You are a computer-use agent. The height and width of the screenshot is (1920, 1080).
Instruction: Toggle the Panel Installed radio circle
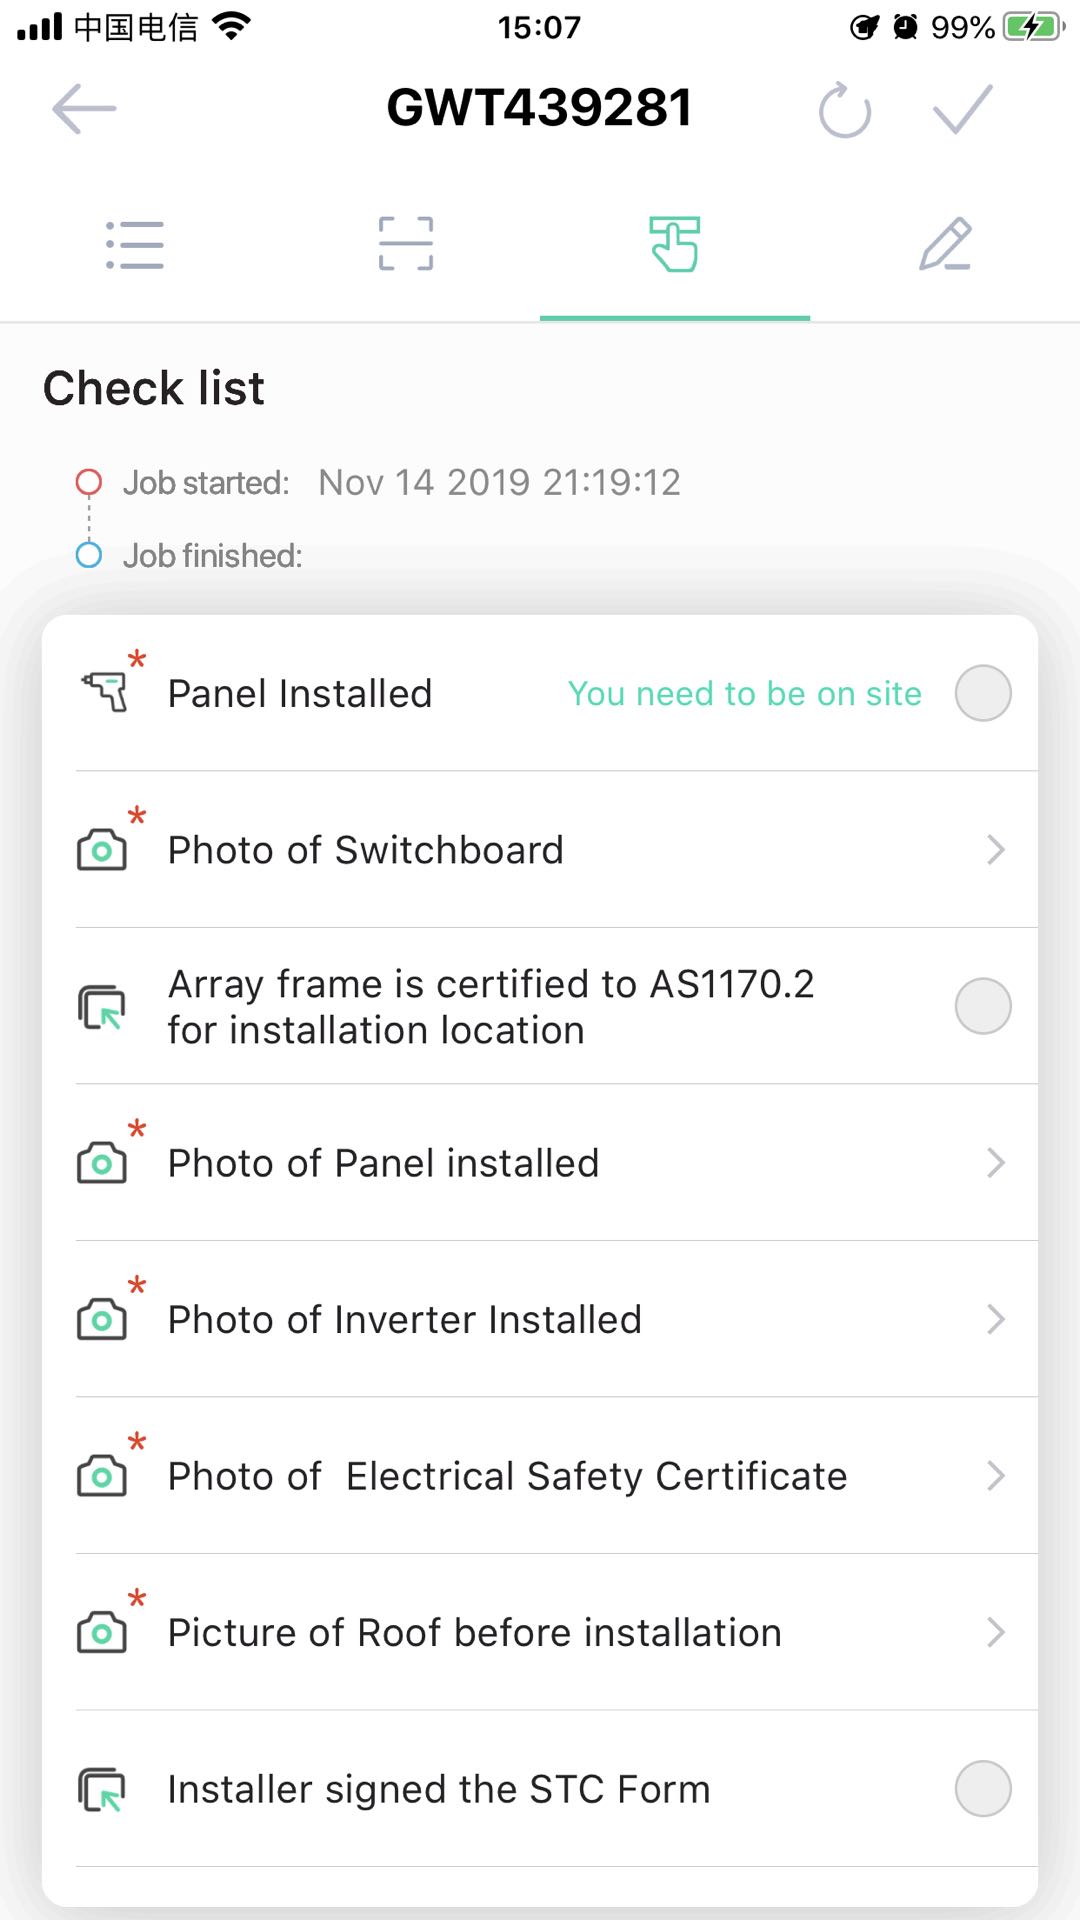pos(983,693)
